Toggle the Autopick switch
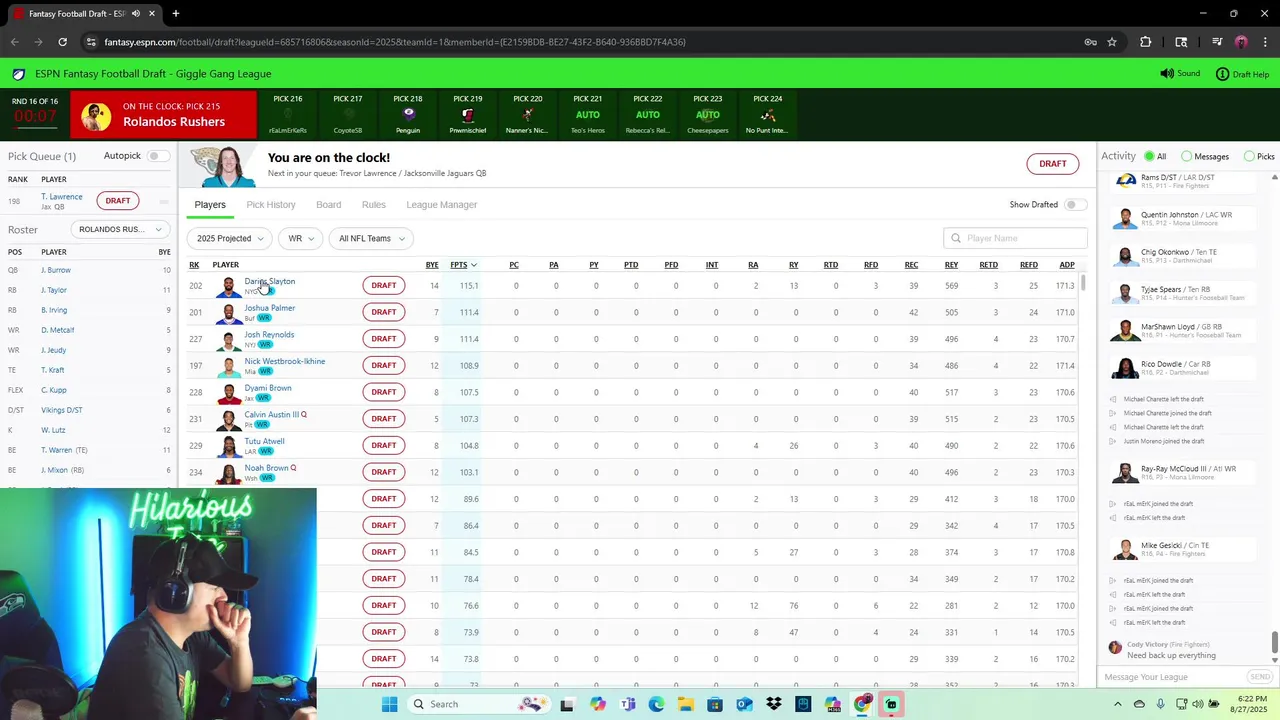This screenshot has height=720, width=1280. pyautogui.click(x=158, y=156)
